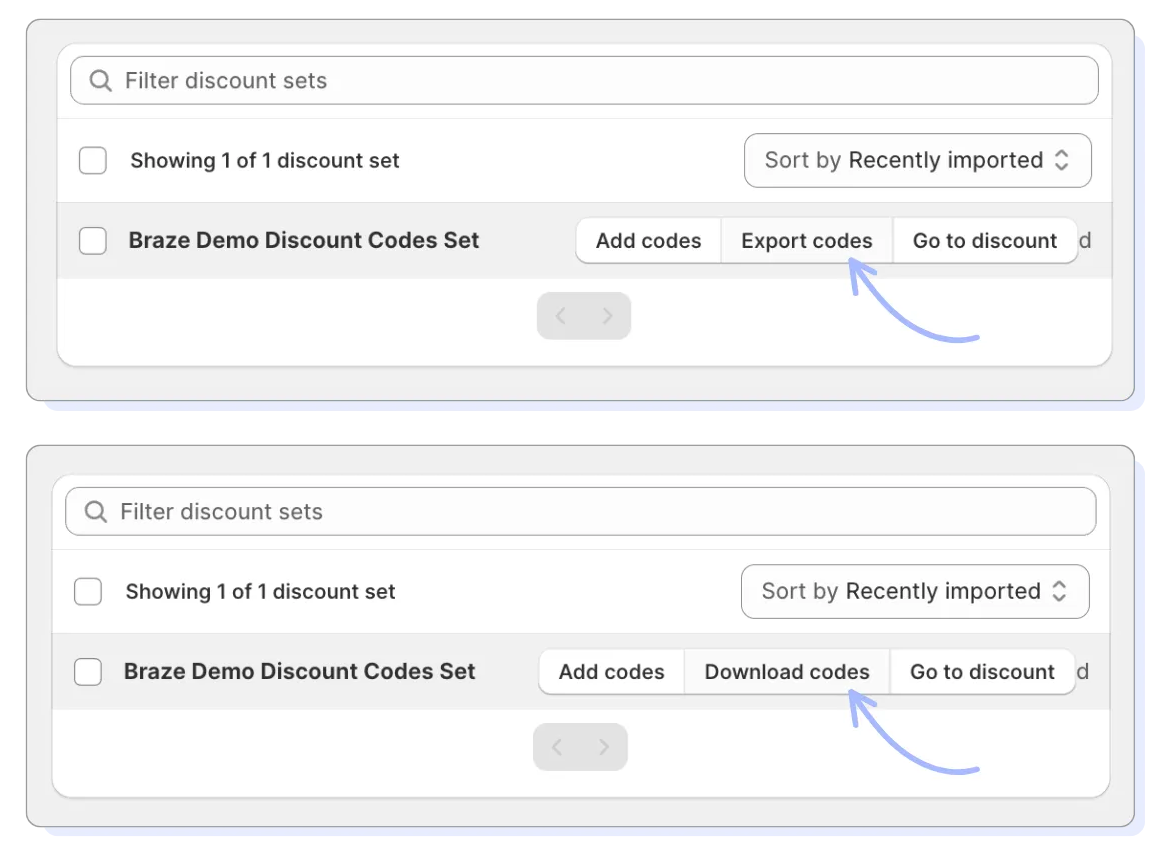Screen dimensions: 1163x858
Task: Go to previous page arrow in lower panel
Action: click(557, 747)
